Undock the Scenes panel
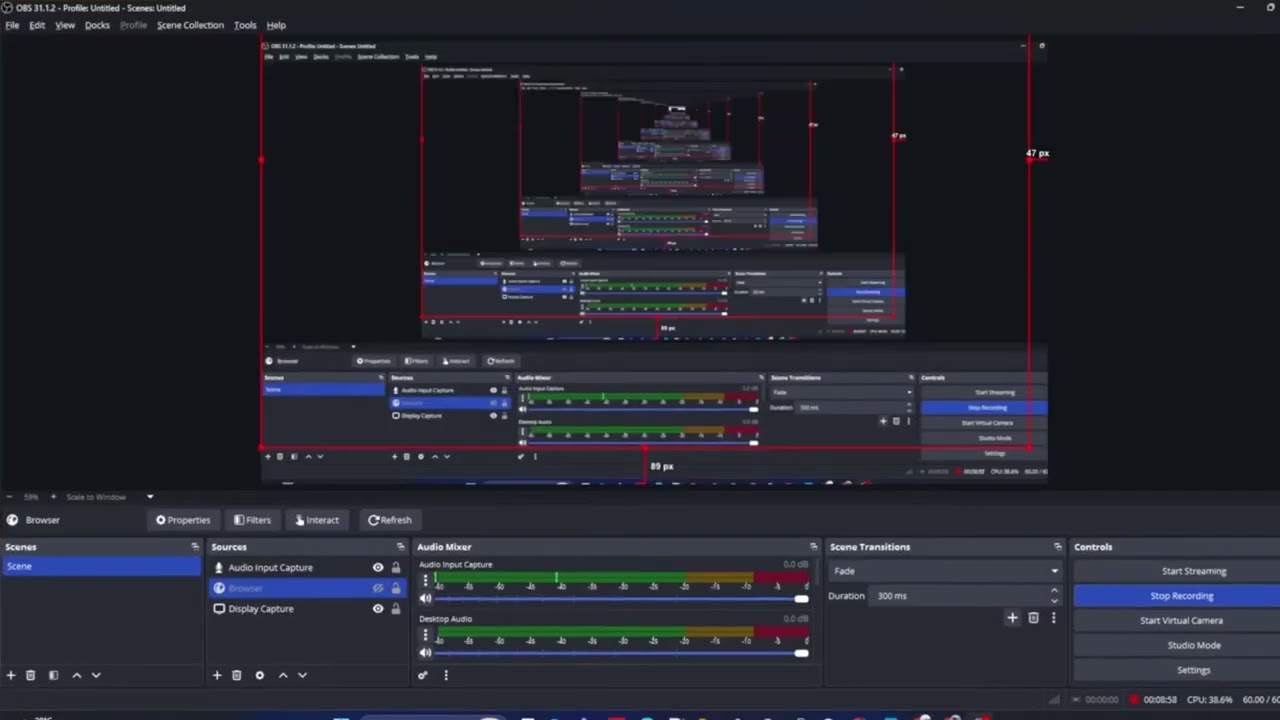 point(195,547)
